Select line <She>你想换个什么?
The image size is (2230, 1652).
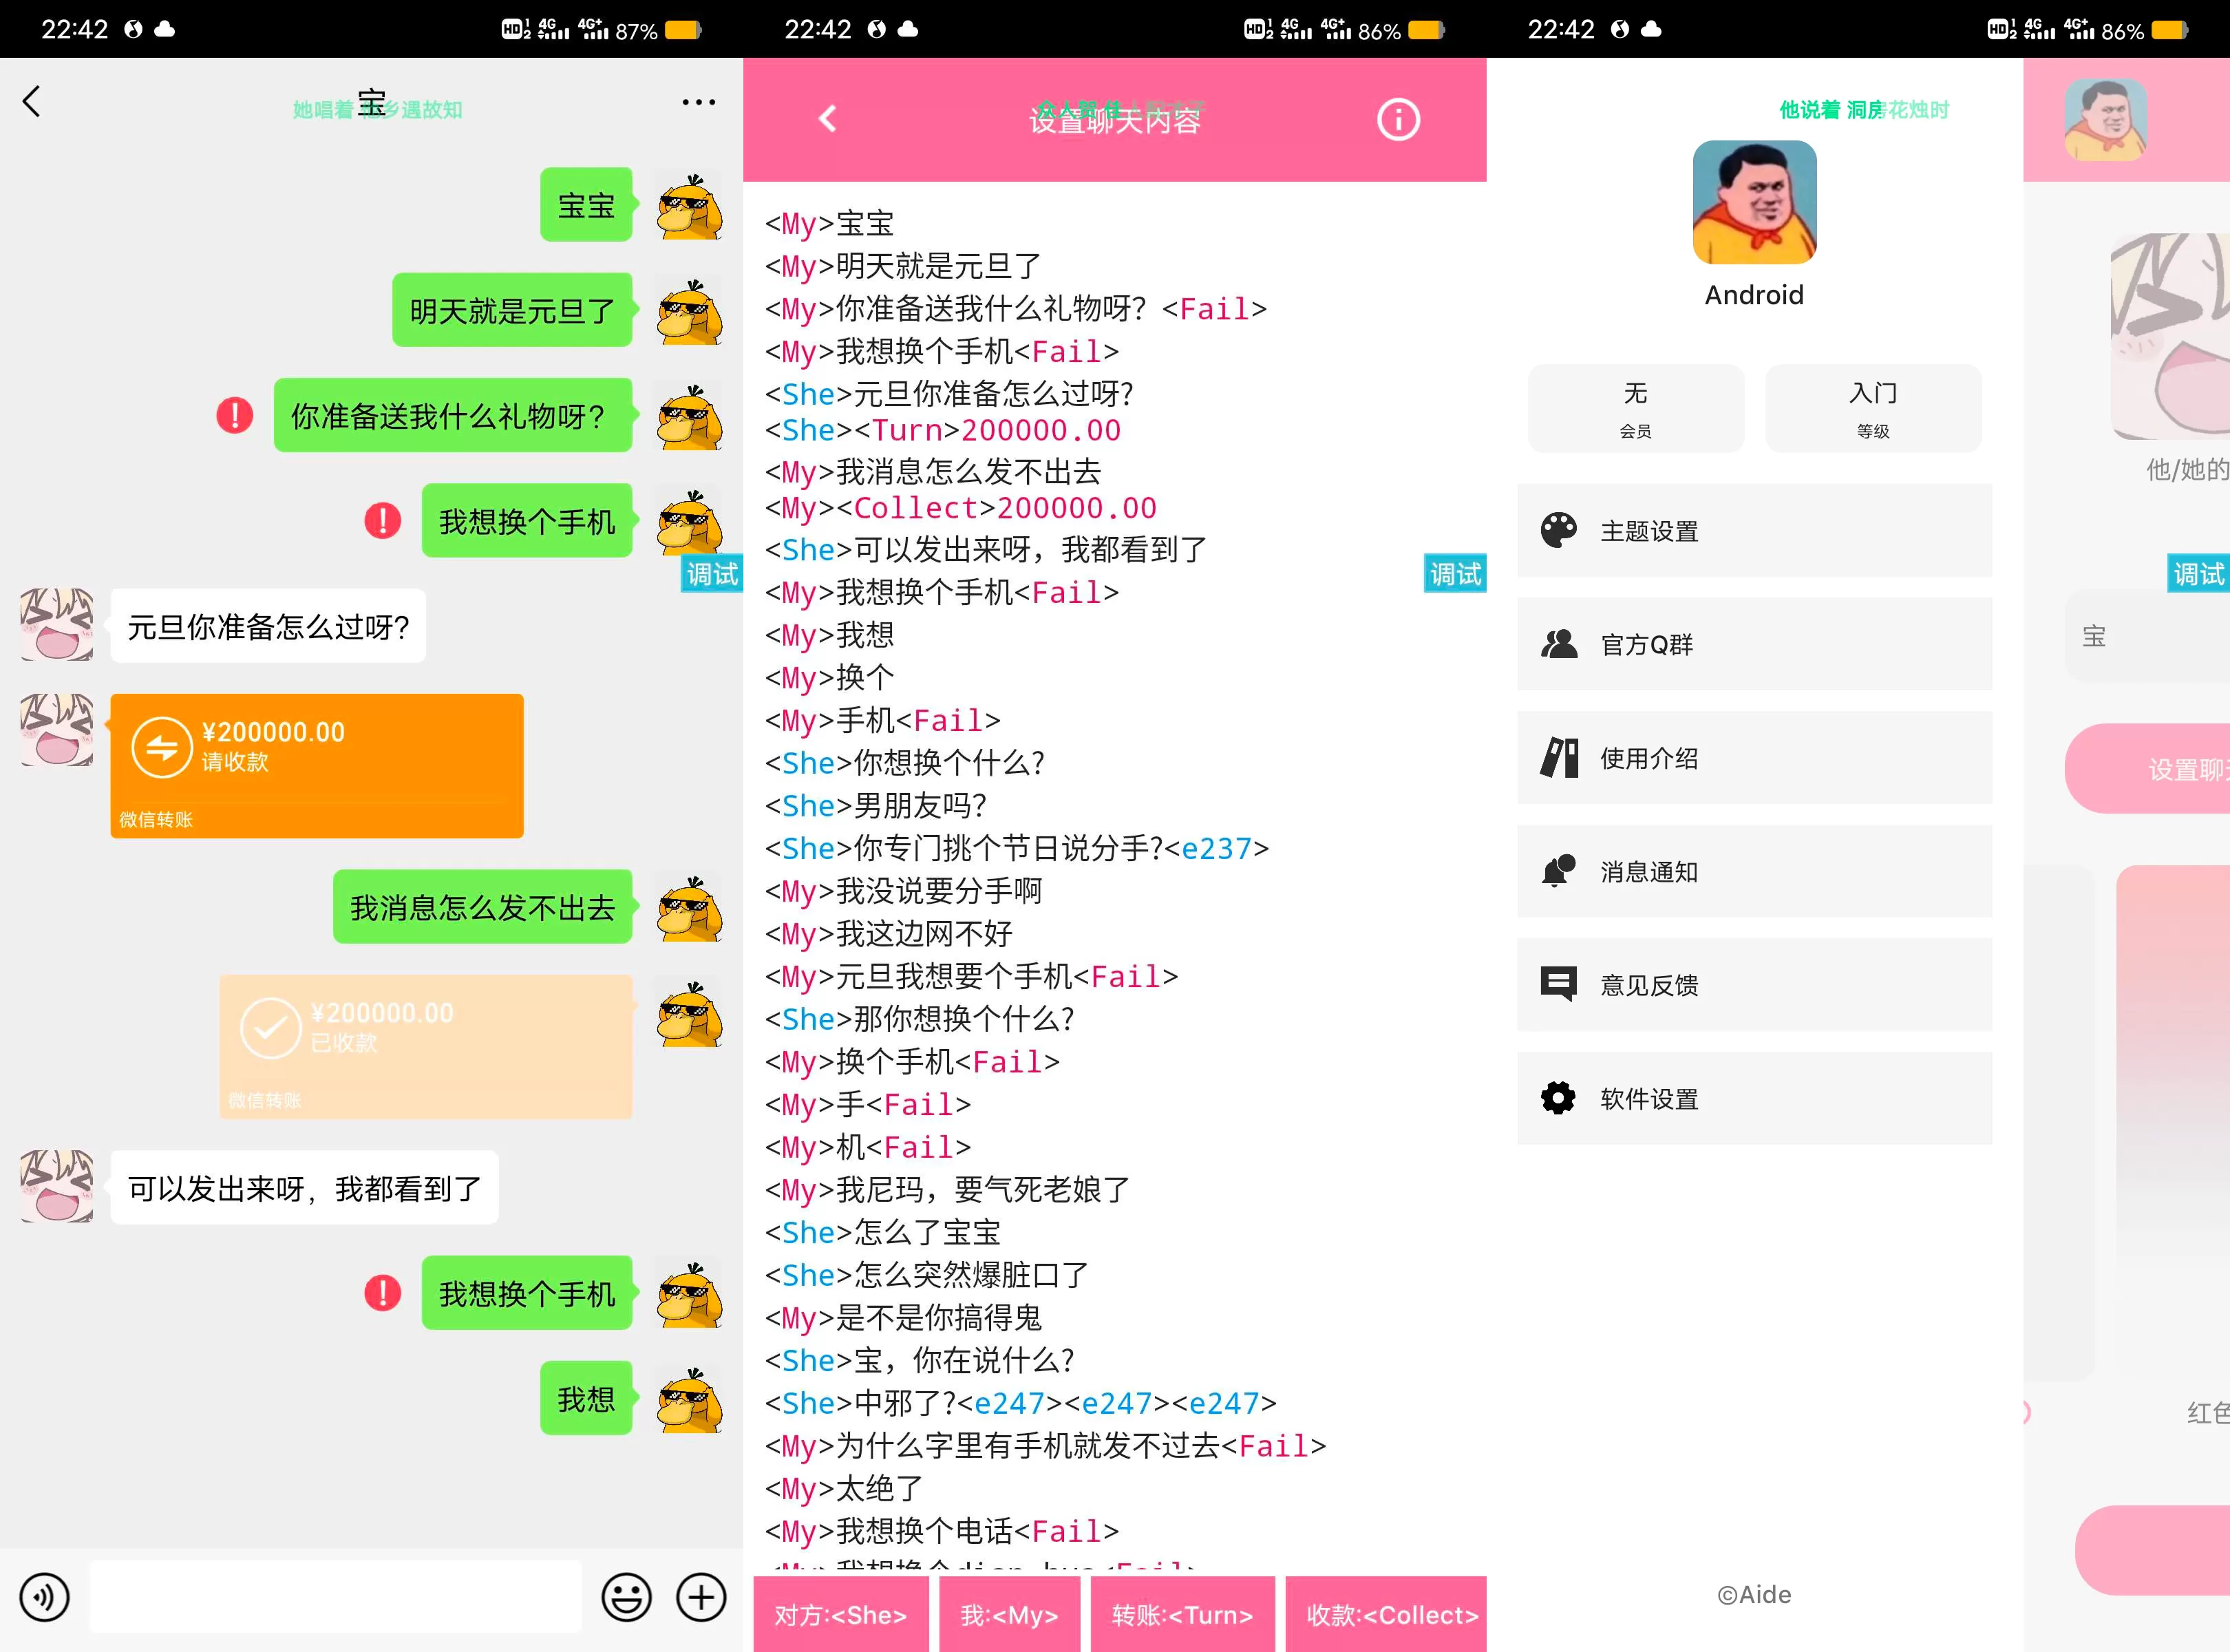point(904,763)
